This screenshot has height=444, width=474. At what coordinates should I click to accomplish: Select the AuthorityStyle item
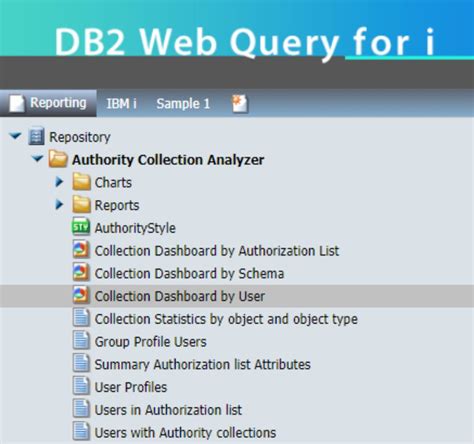click(x=135, y=228)
